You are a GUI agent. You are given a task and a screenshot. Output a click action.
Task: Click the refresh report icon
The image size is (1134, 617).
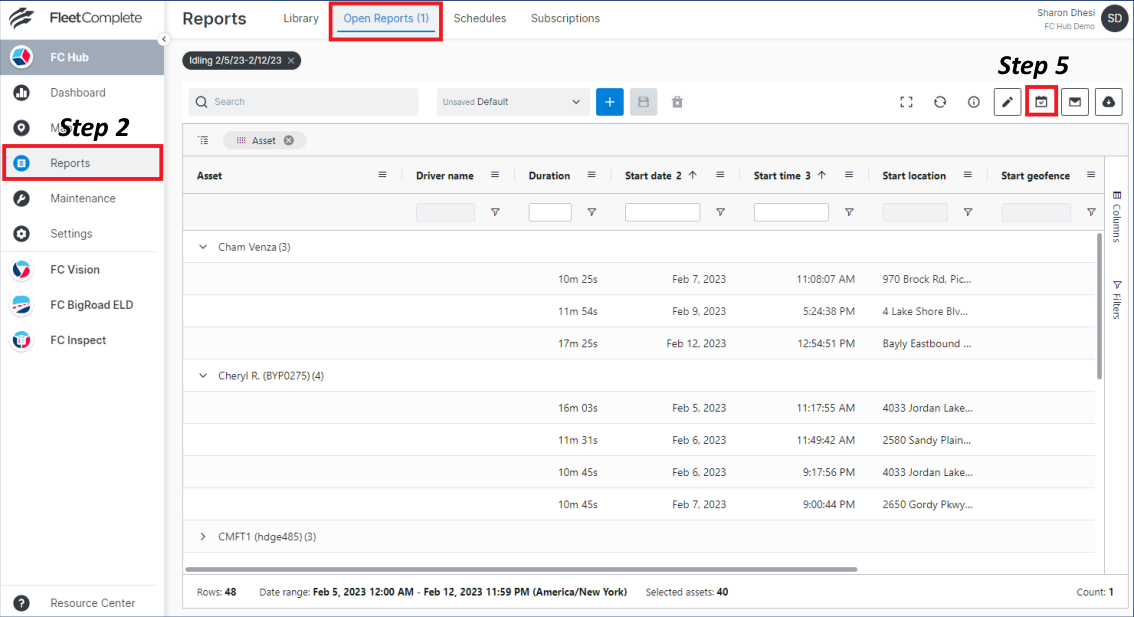pos(940,102)
